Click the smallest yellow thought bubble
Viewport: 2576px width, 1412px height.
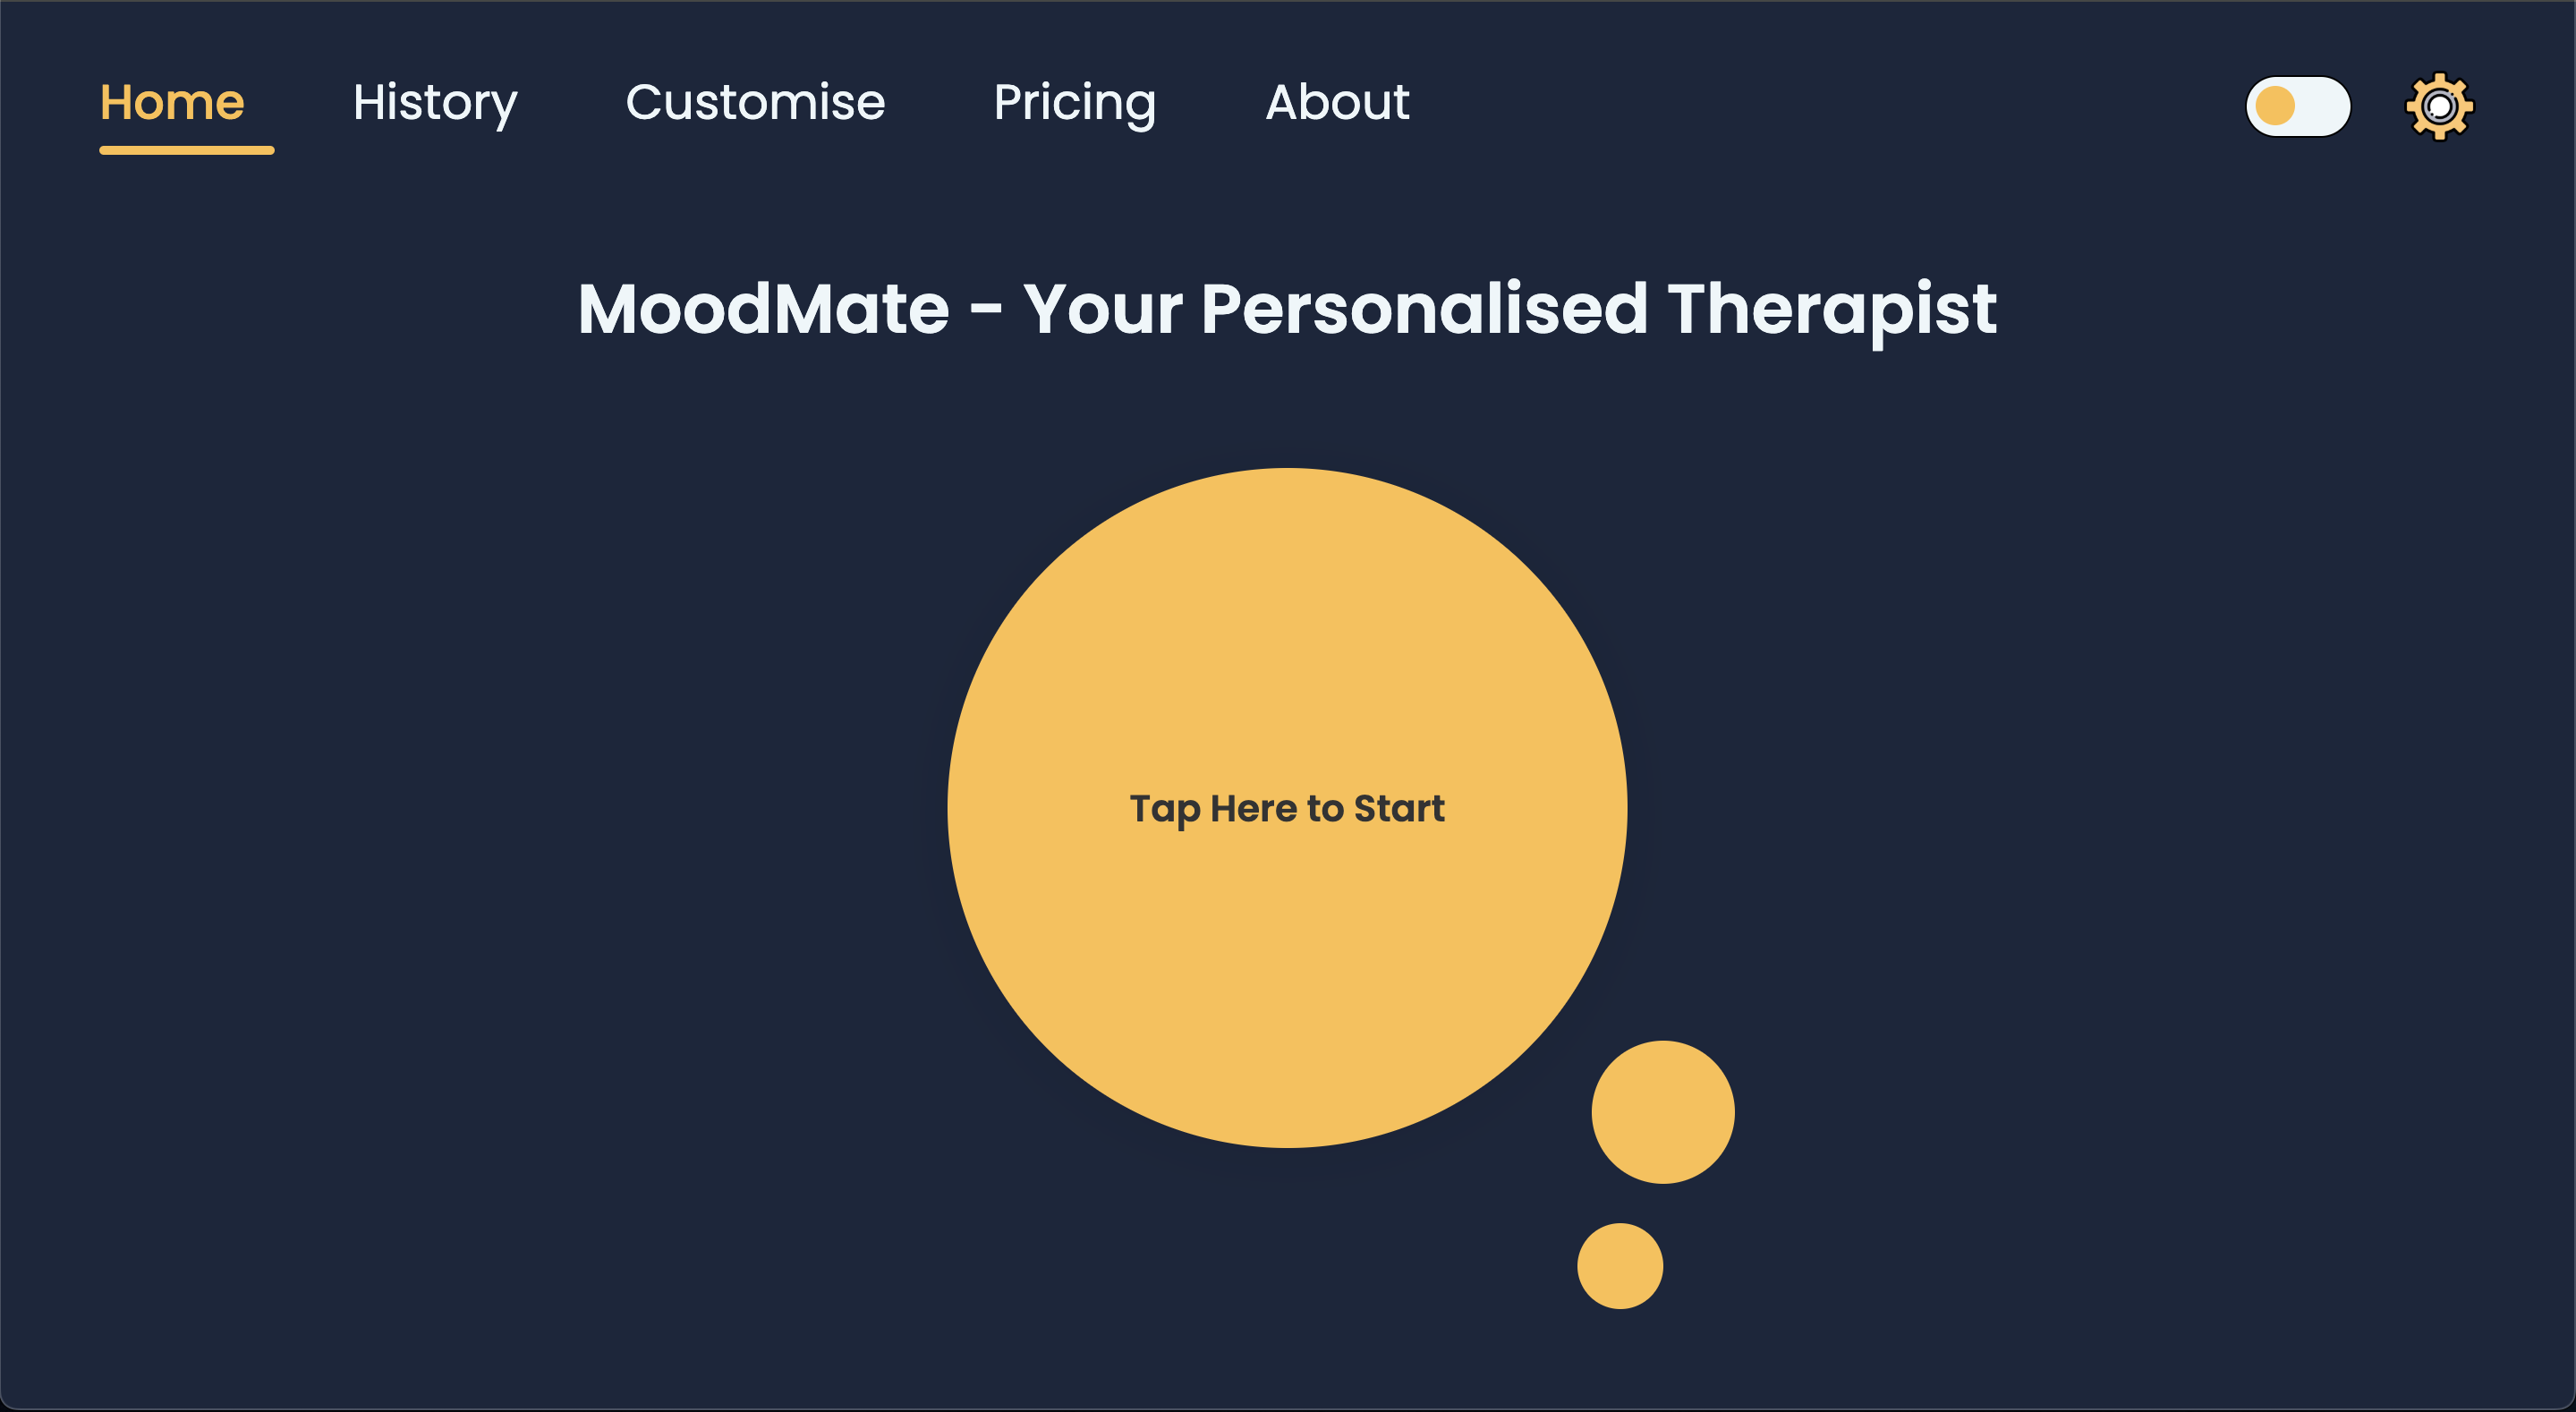point(1620,1266)
